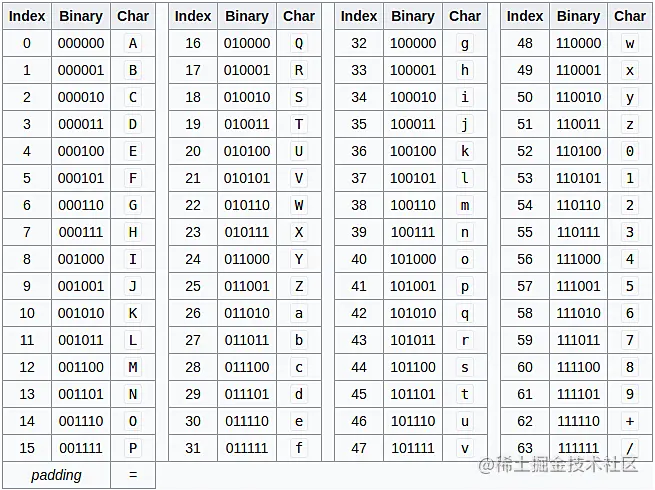Screen dimensions: 655x490
Task: Click the Char cell showing Q
Action: click(x=299, y=43)
